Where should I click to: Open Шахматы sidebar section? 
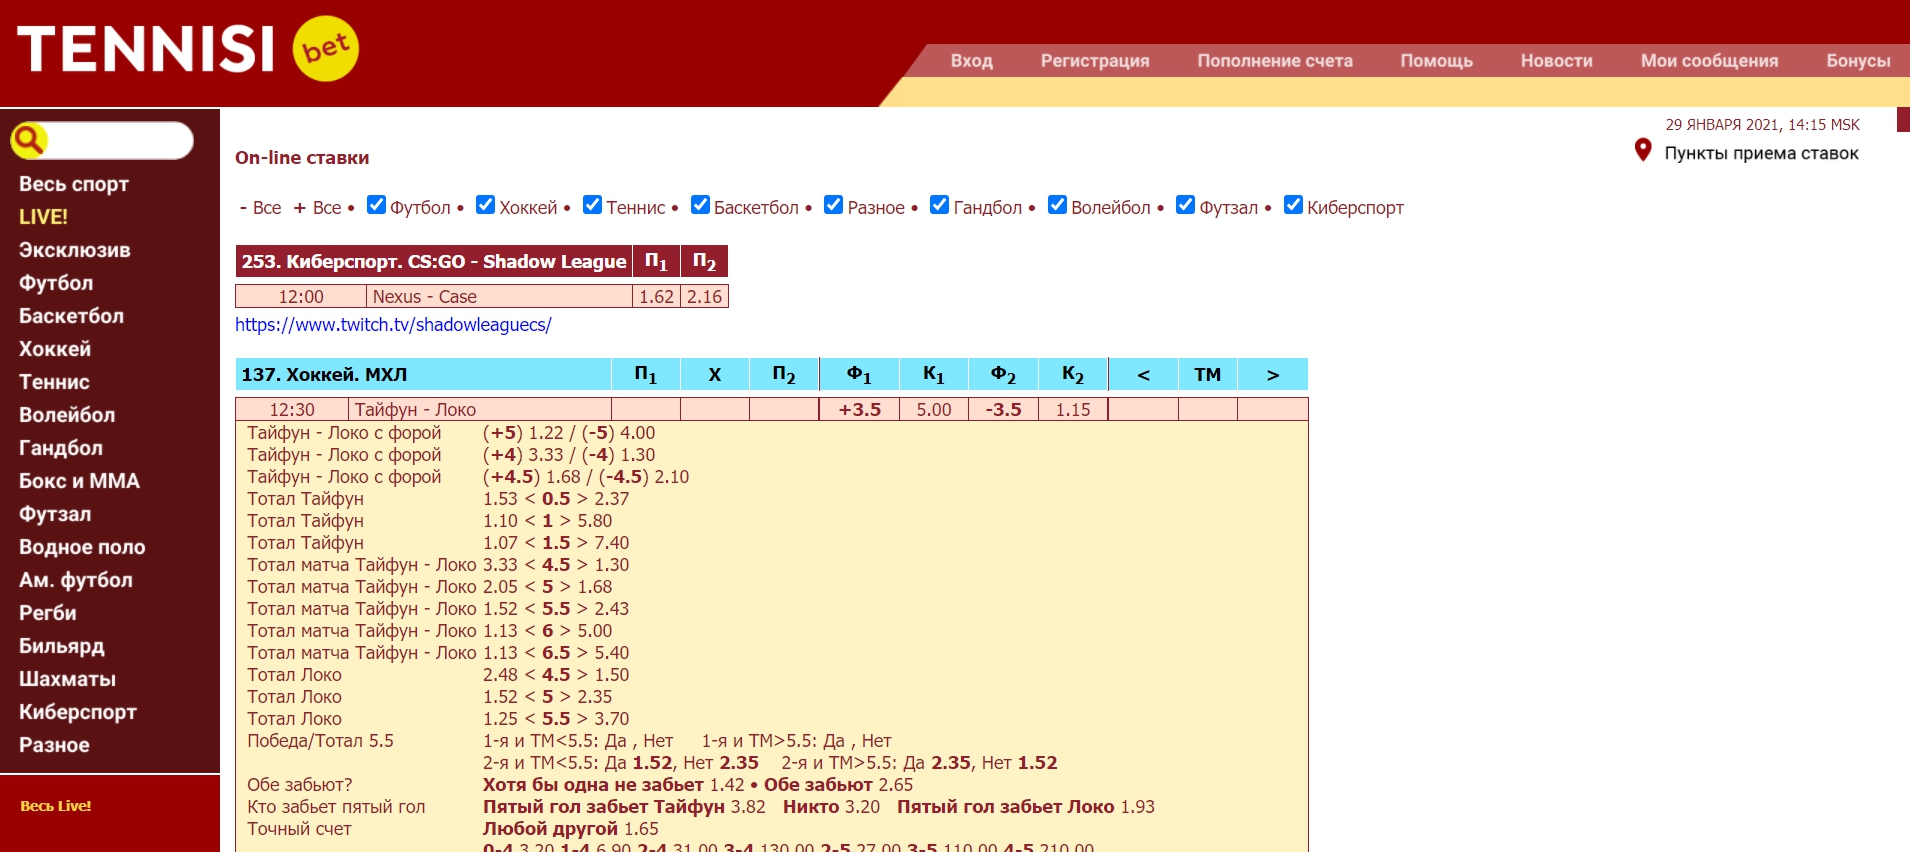67,679
